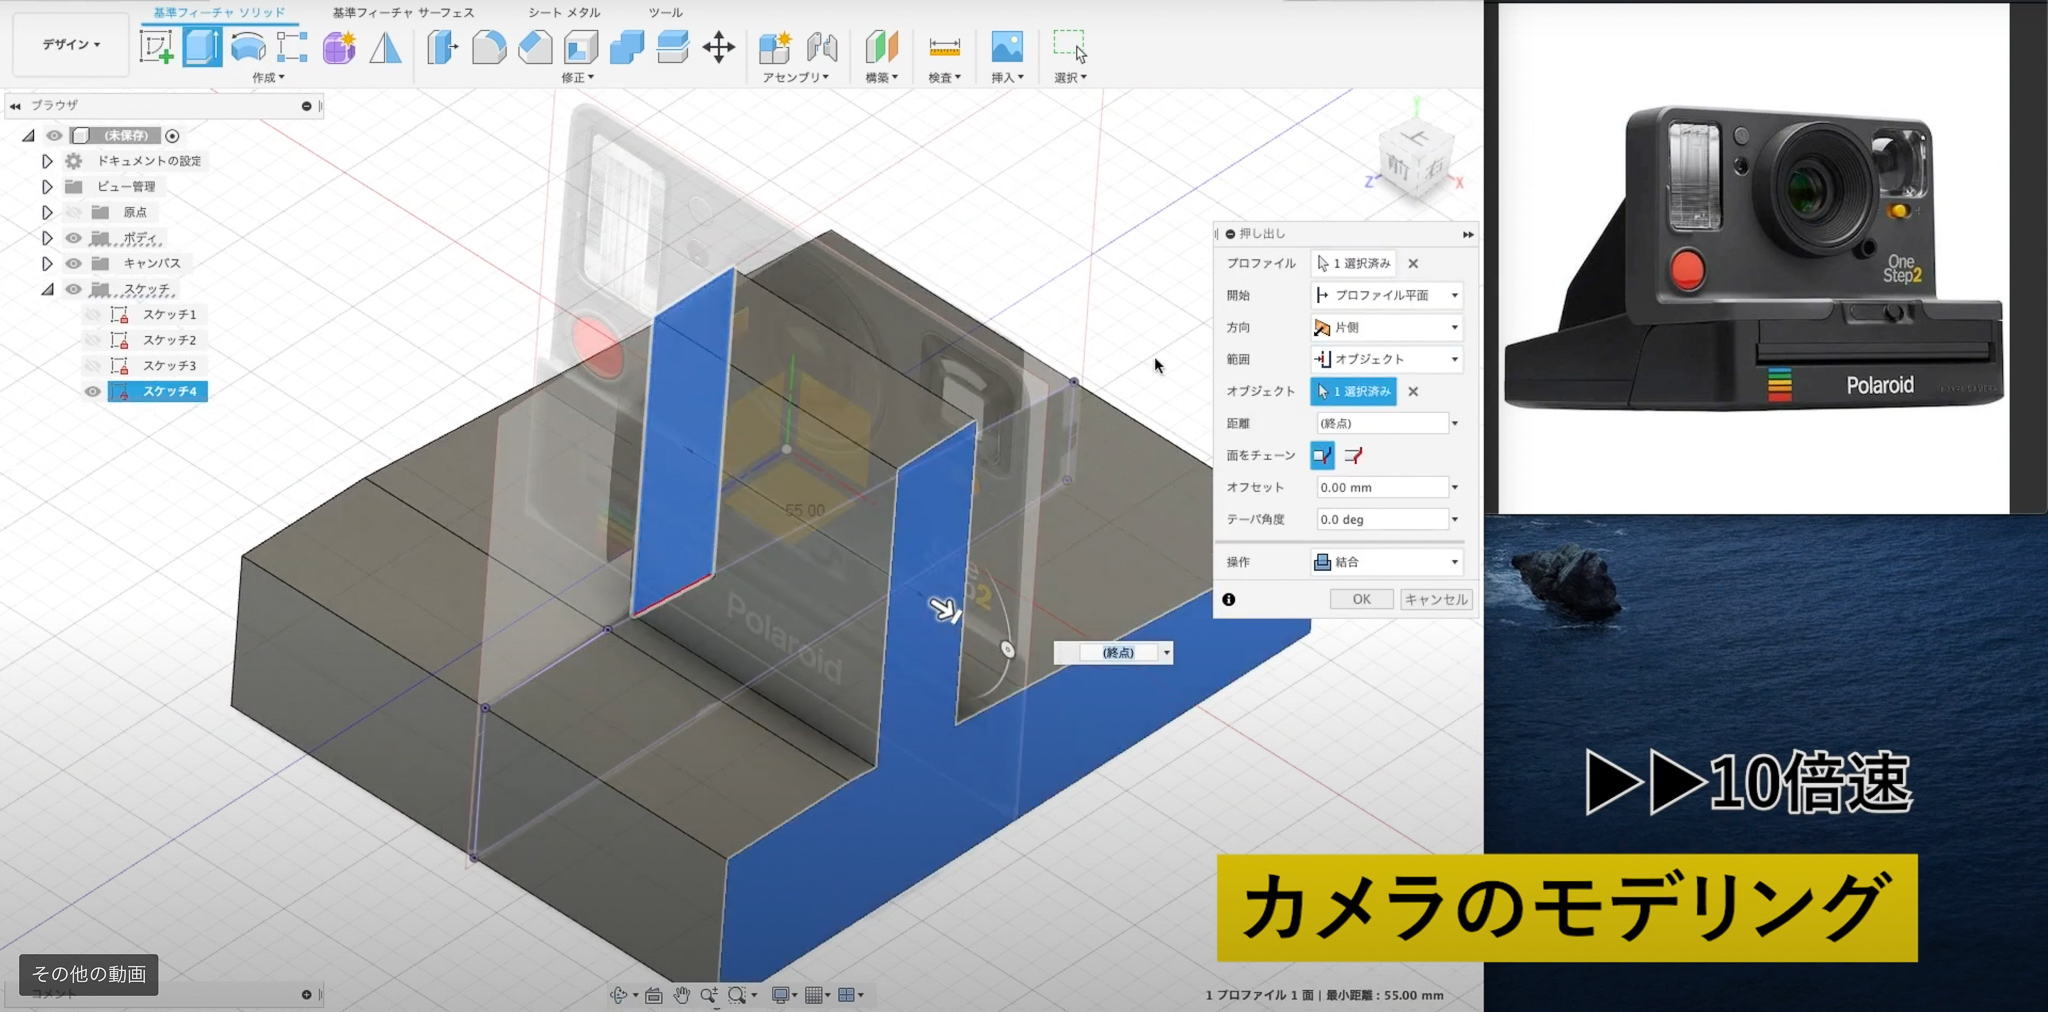Open the Measure tool under 検査
Image resolution: width=2048 pixels, height=1012 pixels.
click(944, 47)
